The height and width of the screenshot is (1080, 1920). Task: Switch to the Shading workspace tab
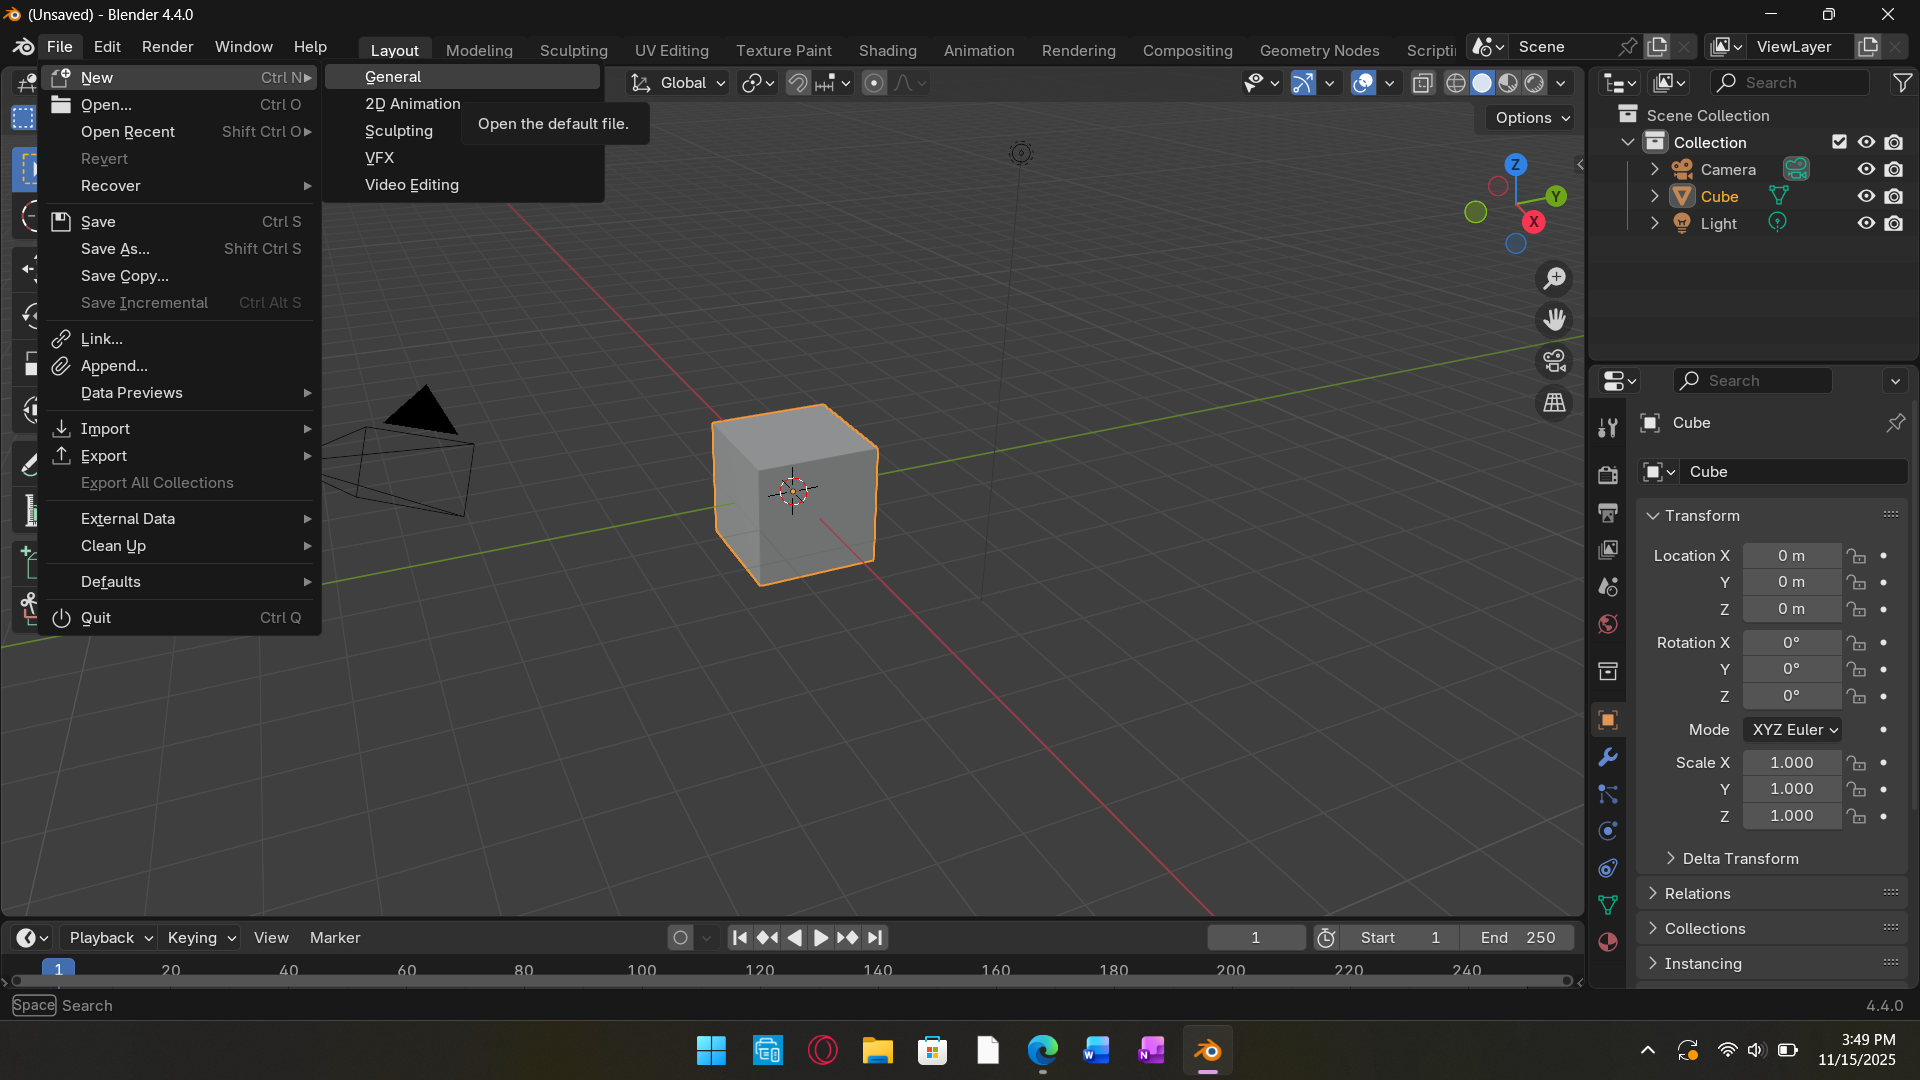click(887, 50)
